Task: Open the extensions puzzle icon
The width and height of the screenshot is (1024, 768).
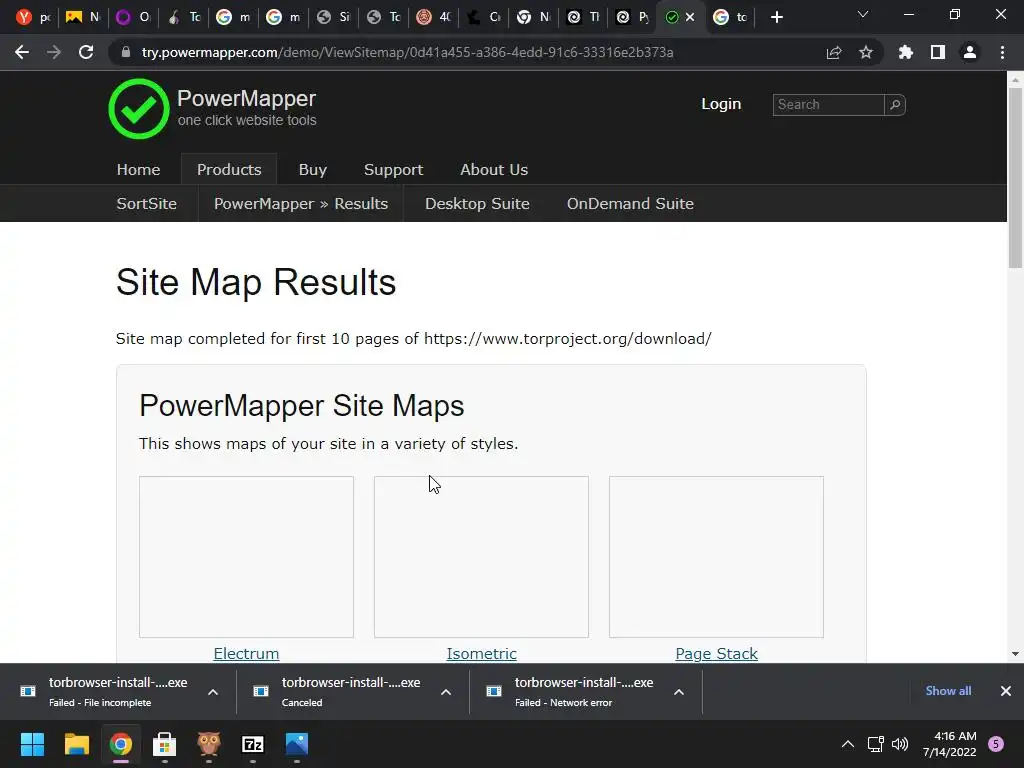Action: click(906, 52)
